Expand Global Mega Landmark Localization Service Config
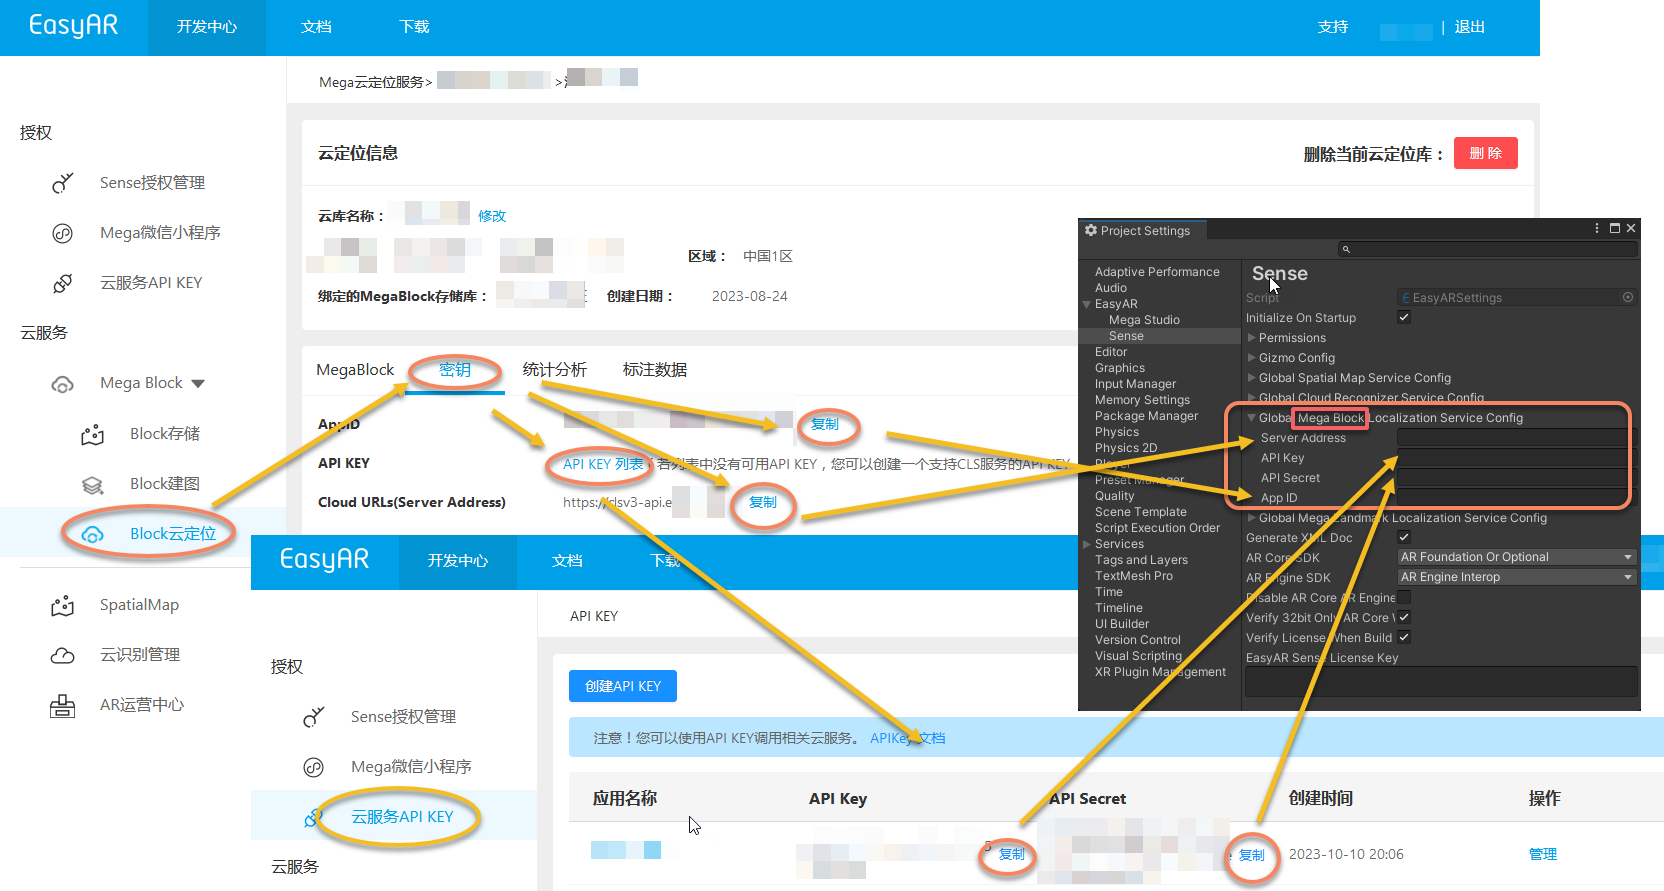 click(1251, 517)
